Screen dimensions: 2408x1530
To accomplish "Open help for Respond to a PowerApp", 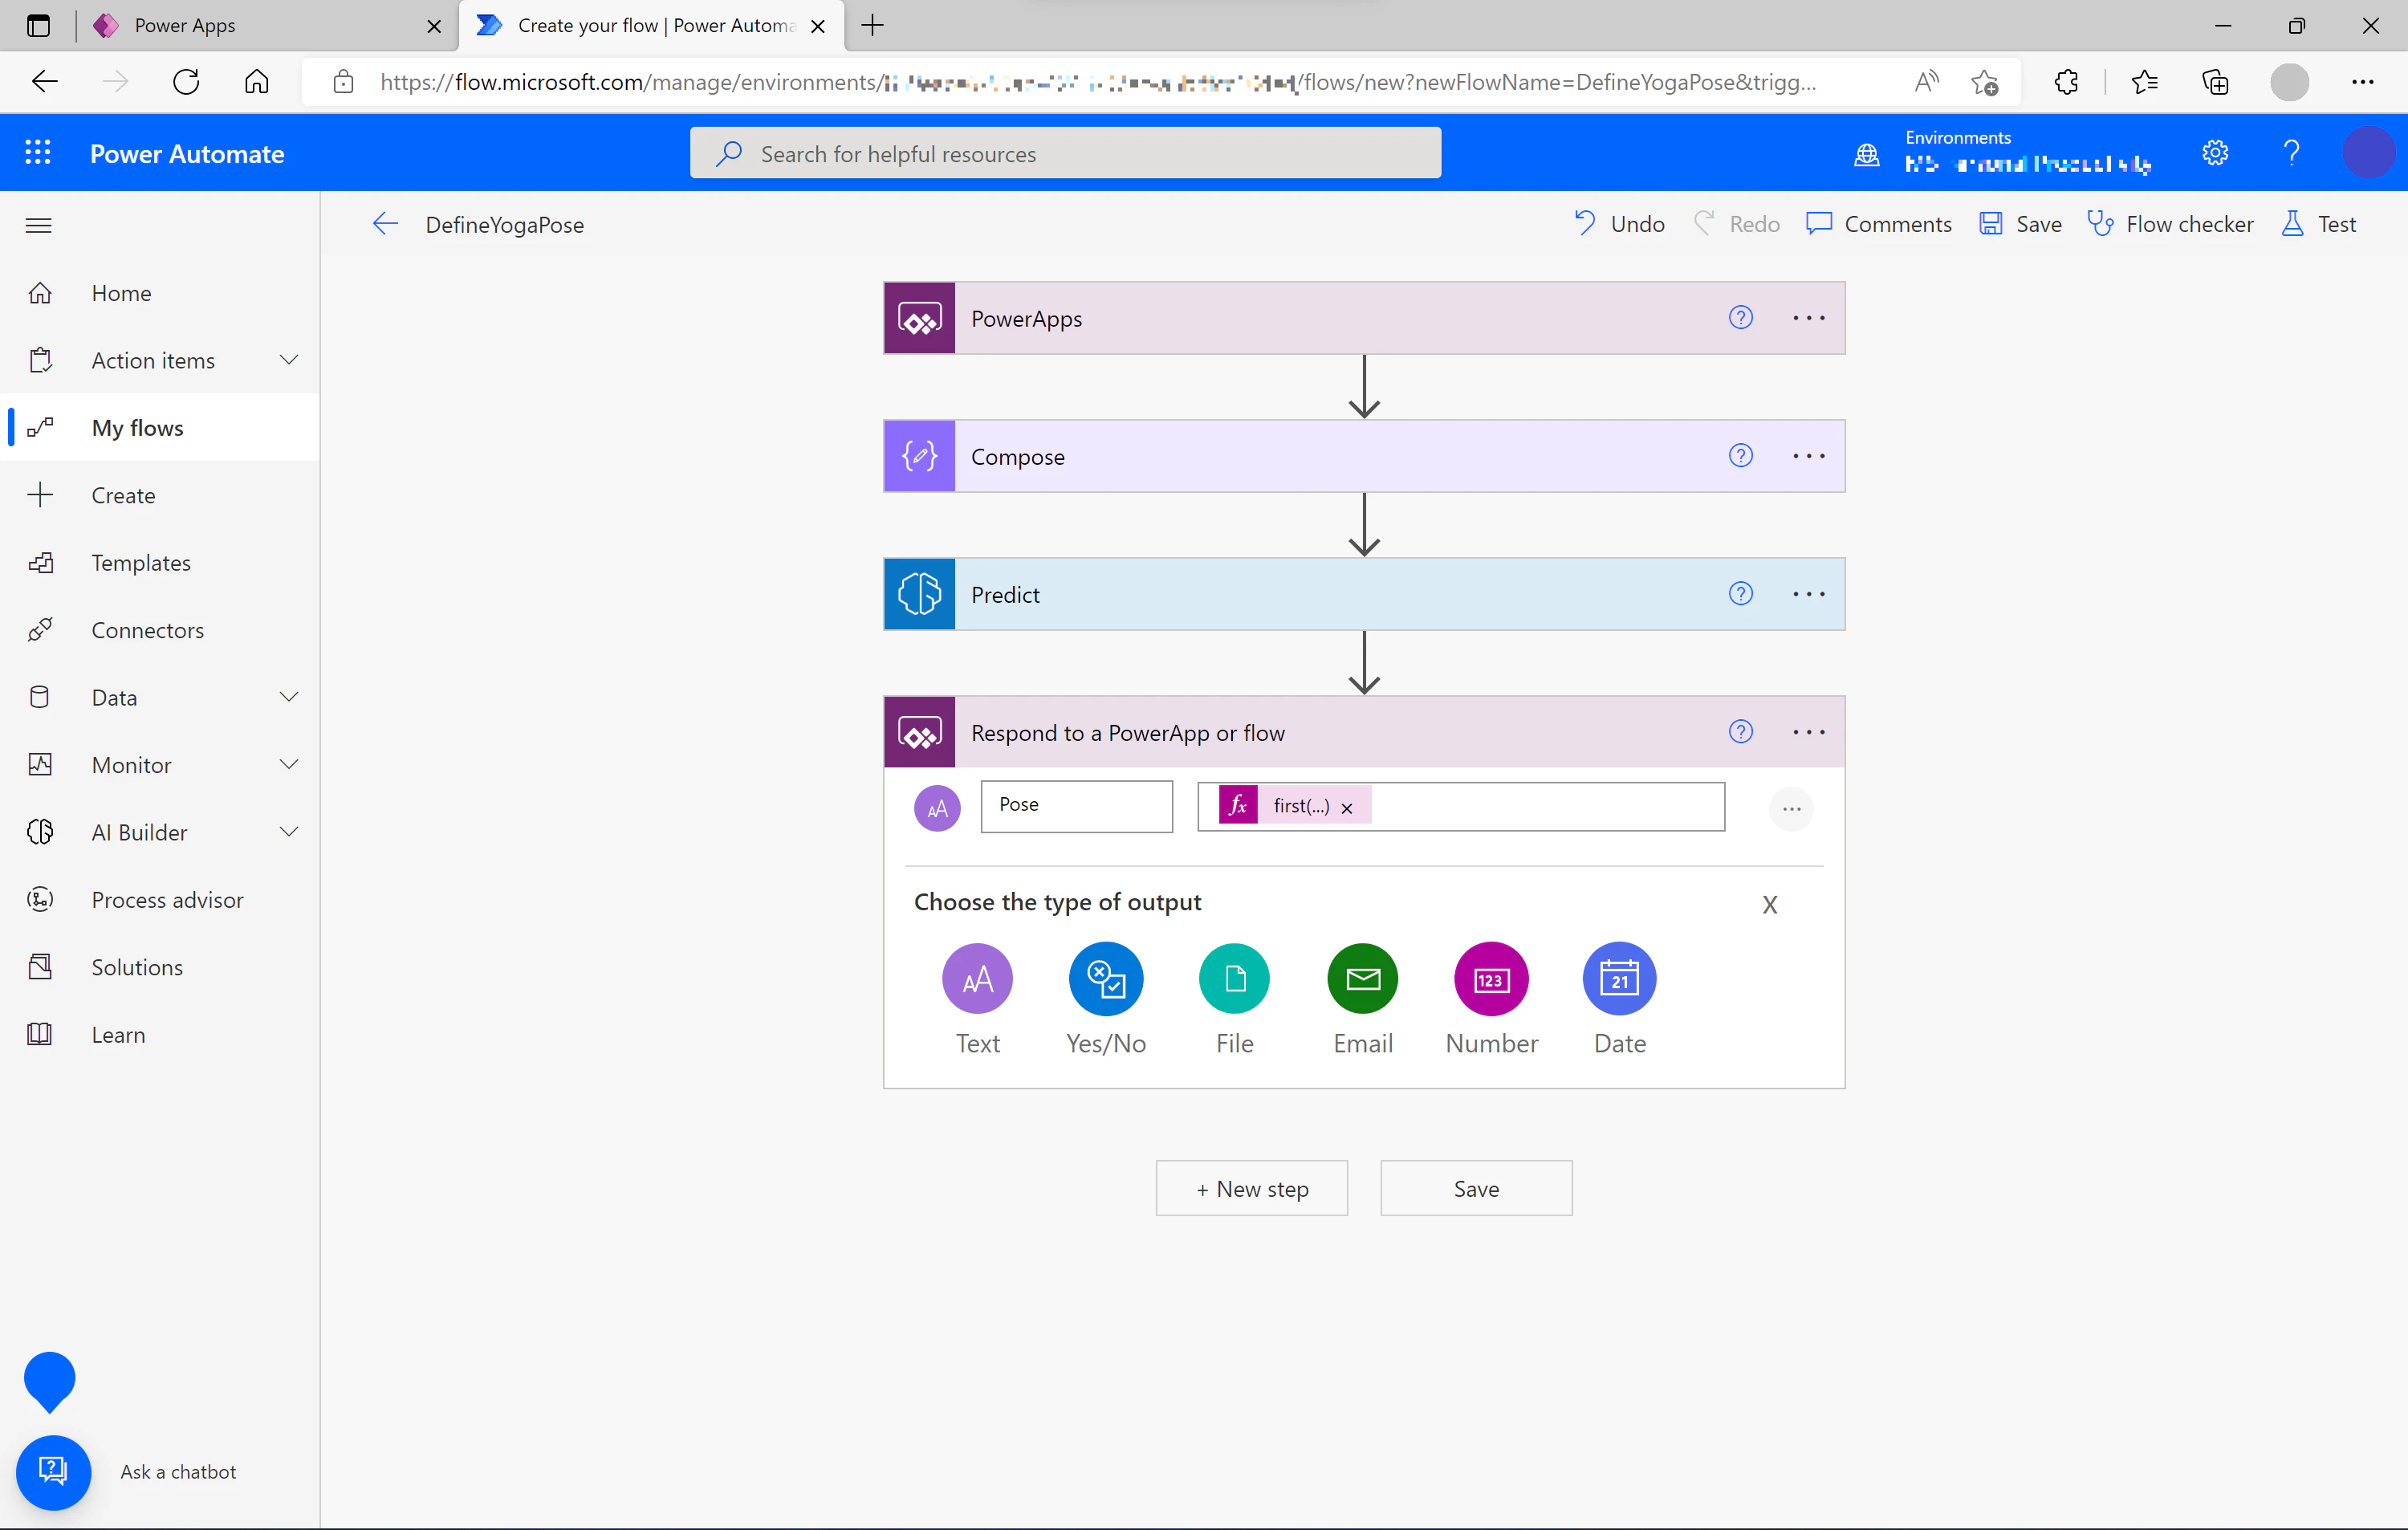I will click(x=1740, y=732).
